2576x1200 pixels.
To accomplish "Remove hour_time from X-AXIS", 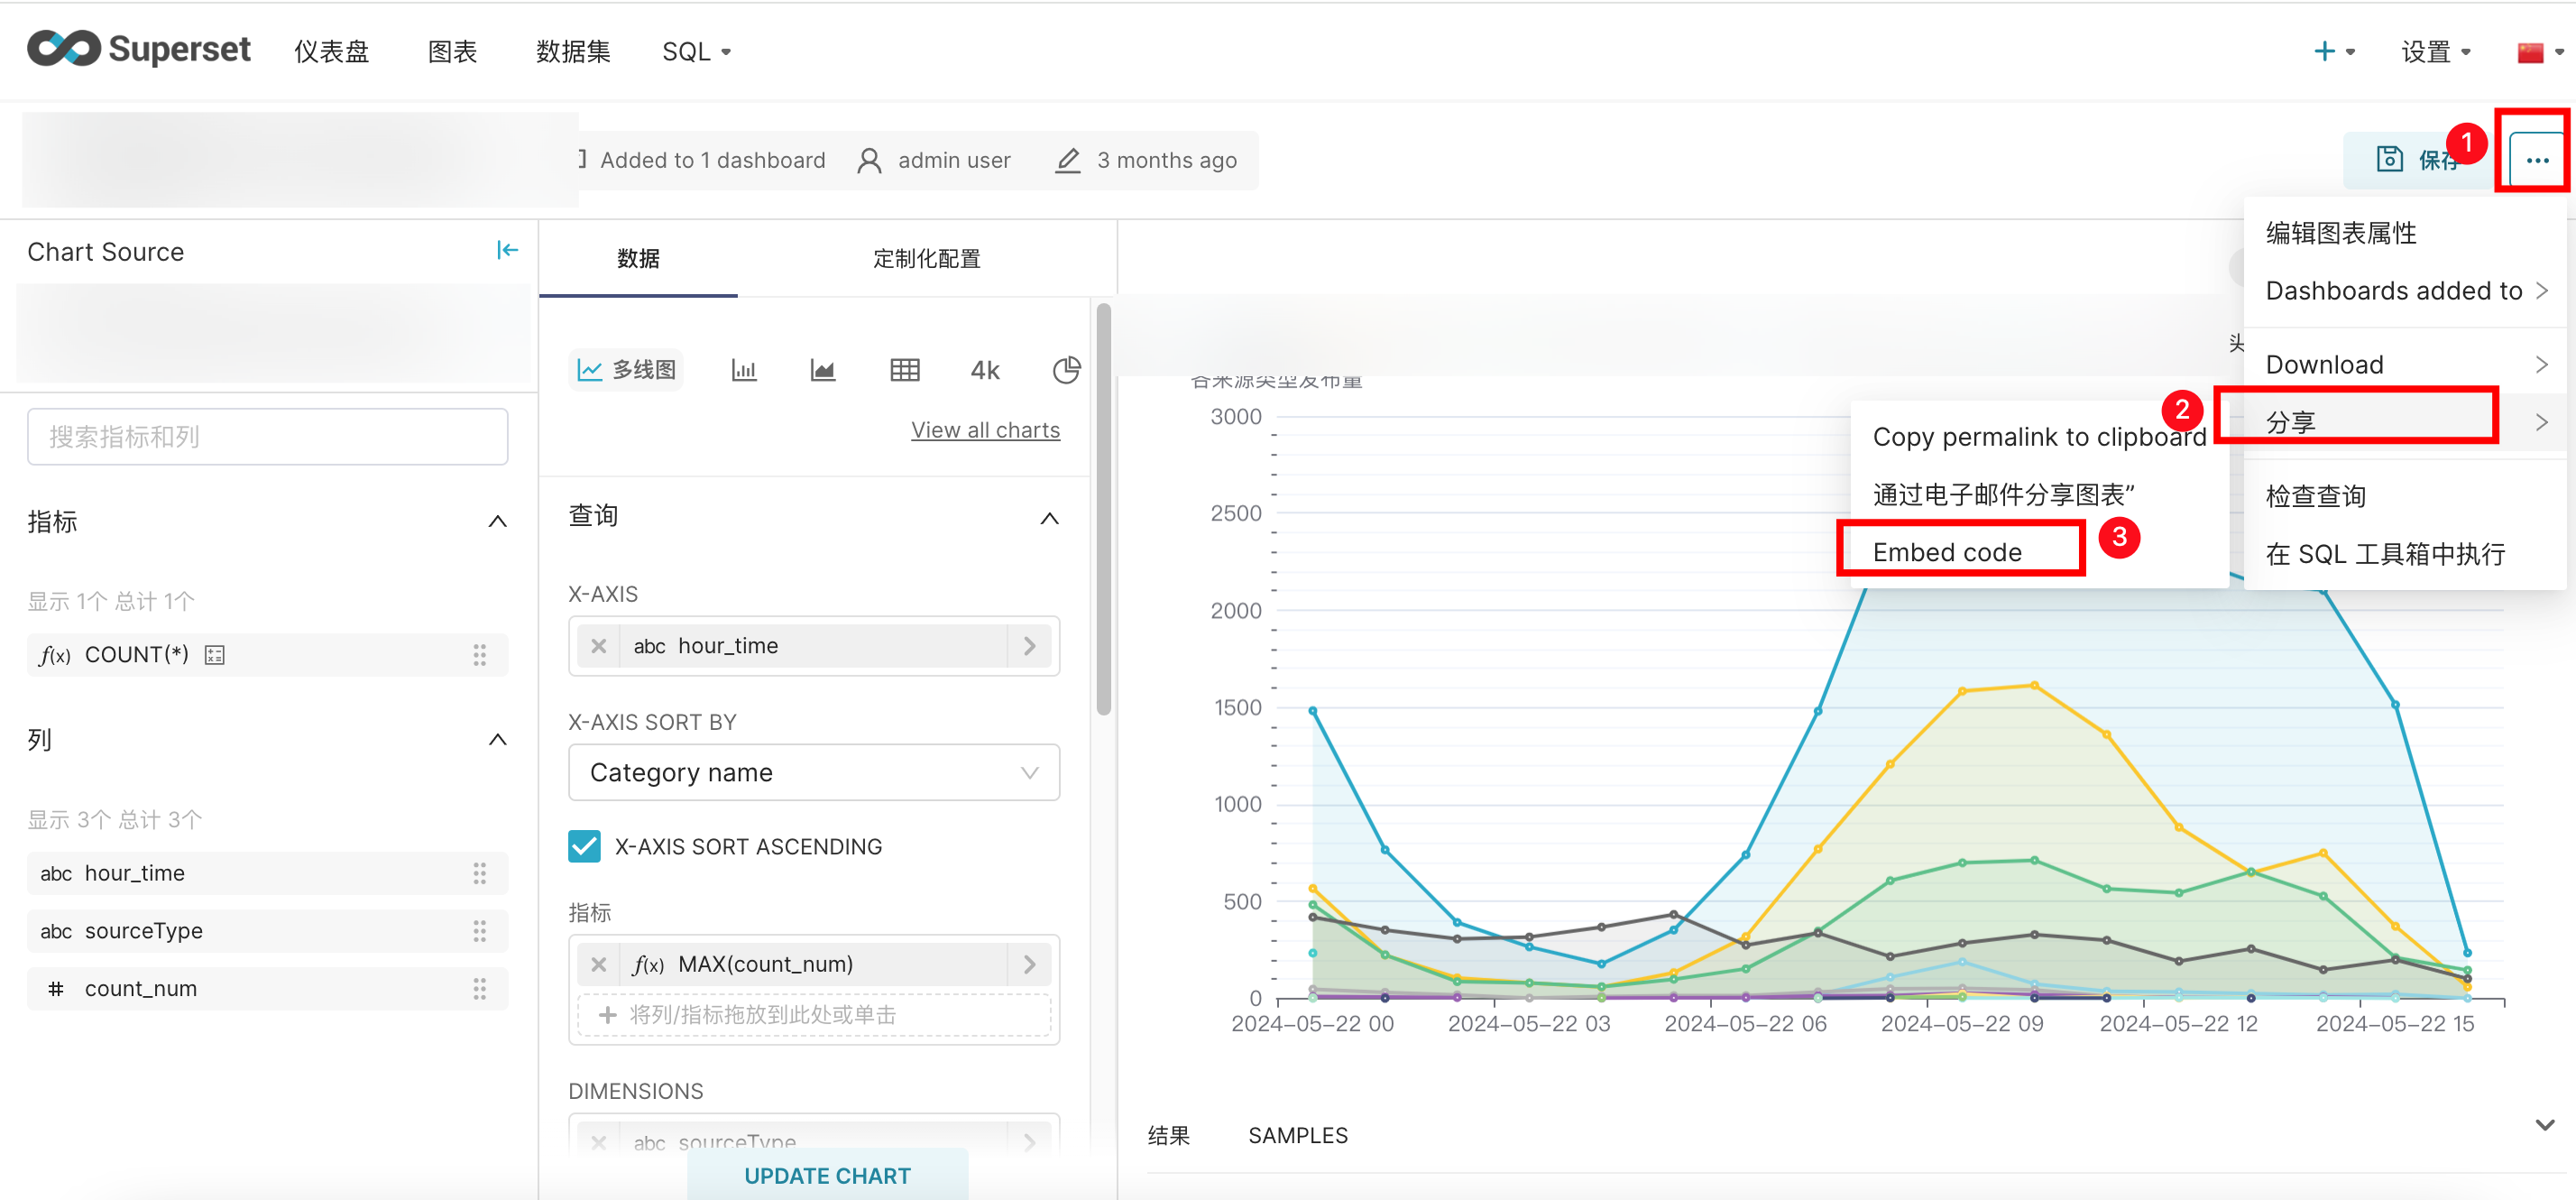I will (x=598, y=646).
